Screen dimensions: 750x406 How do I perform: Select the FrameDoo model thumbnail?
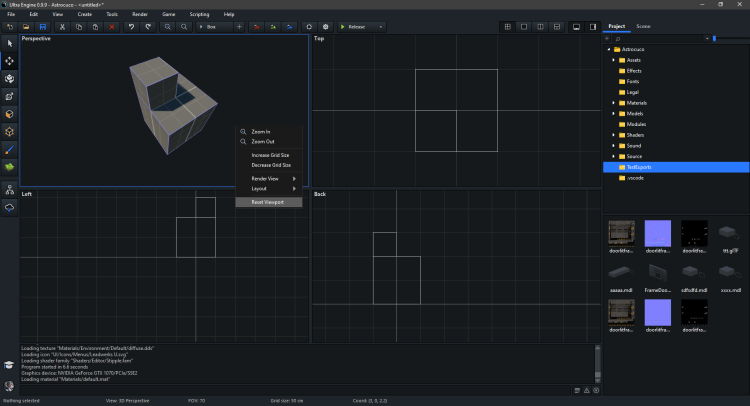pos(659,274)
